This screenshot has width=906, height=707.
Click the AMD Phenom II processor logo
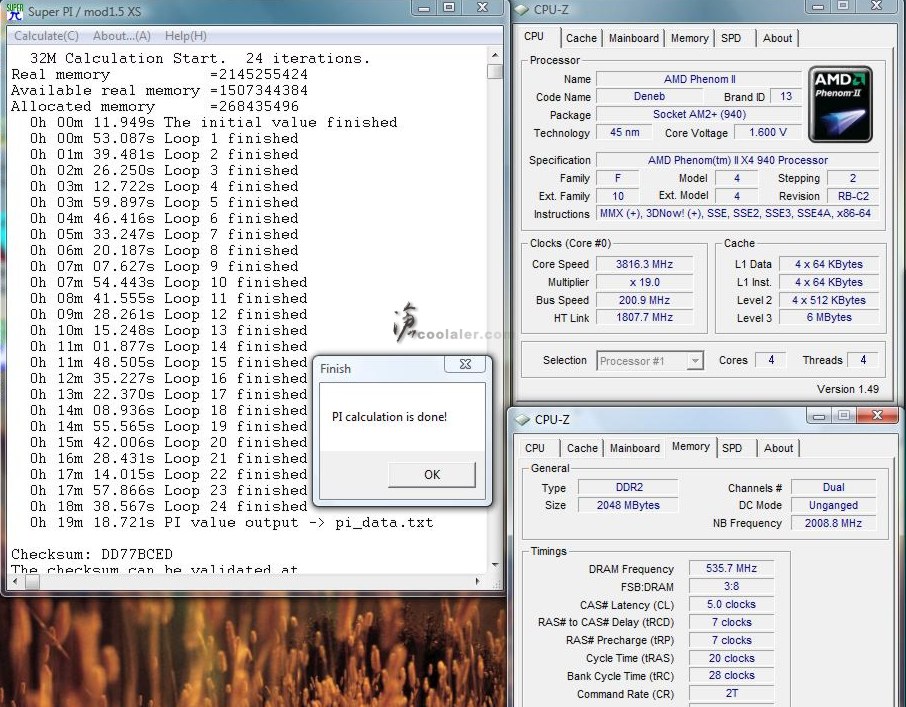[x=840, y=104]
